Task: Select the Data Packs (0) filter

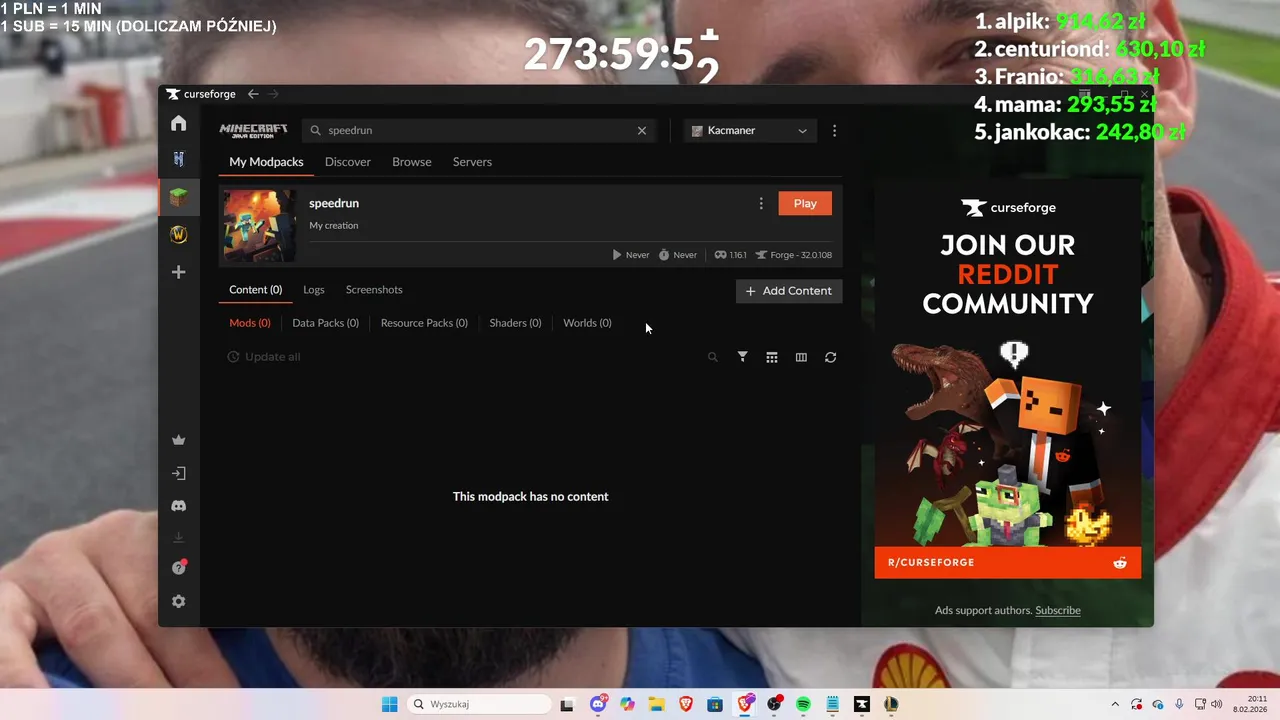Action: (x=326, y=323)
